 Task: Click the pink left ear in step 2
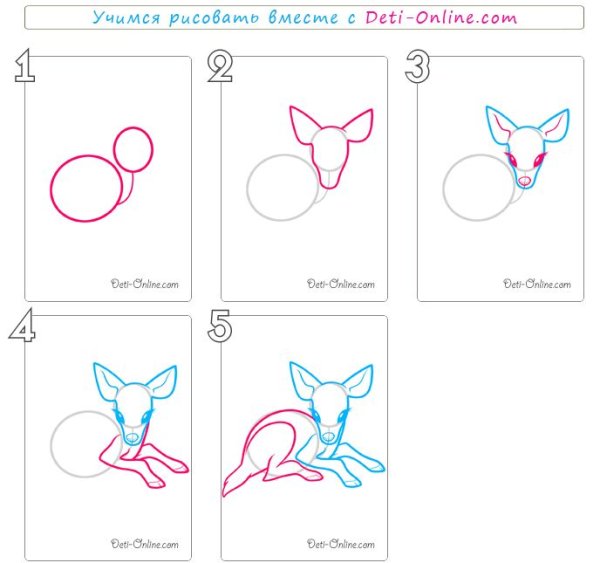pyautogui.click(x=303, y=124)
